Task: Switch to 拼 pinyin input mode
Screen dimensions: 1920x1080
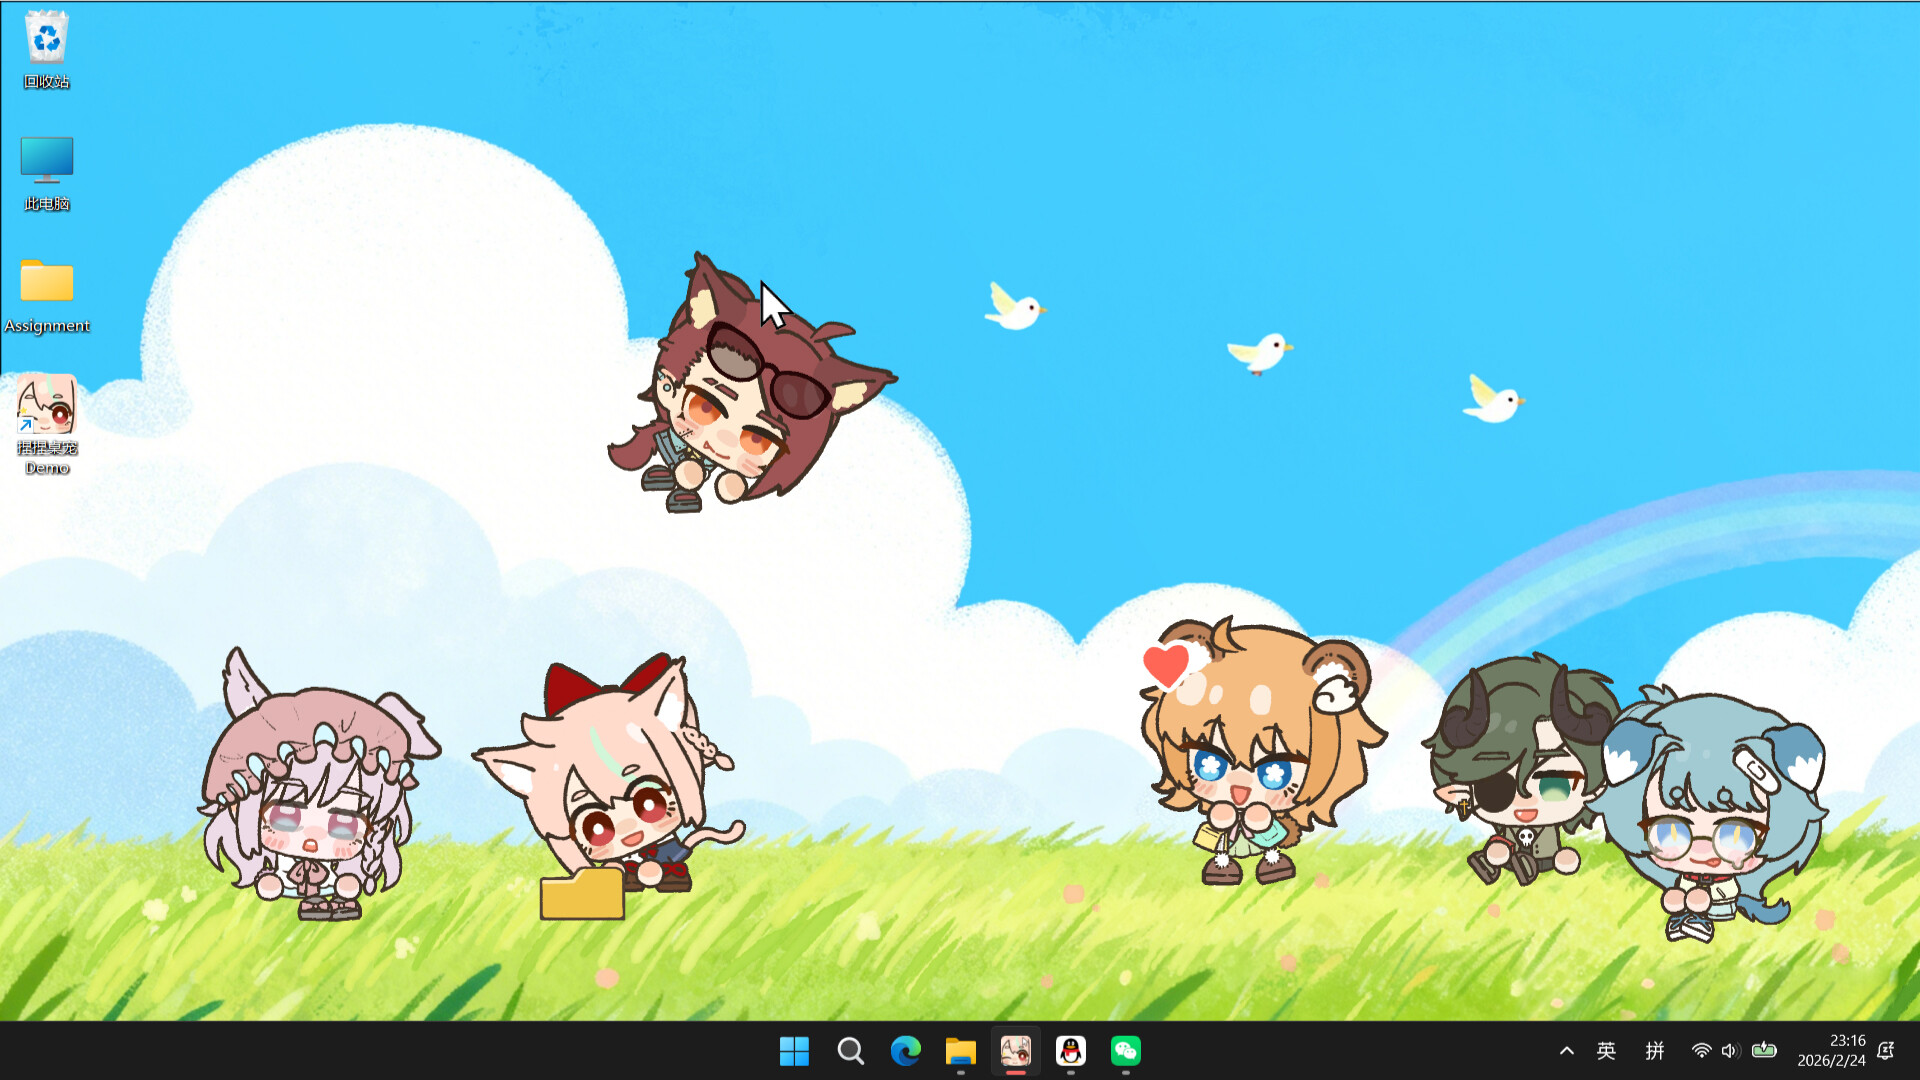Action: pyautogui.click(x=1655, y=1051)
